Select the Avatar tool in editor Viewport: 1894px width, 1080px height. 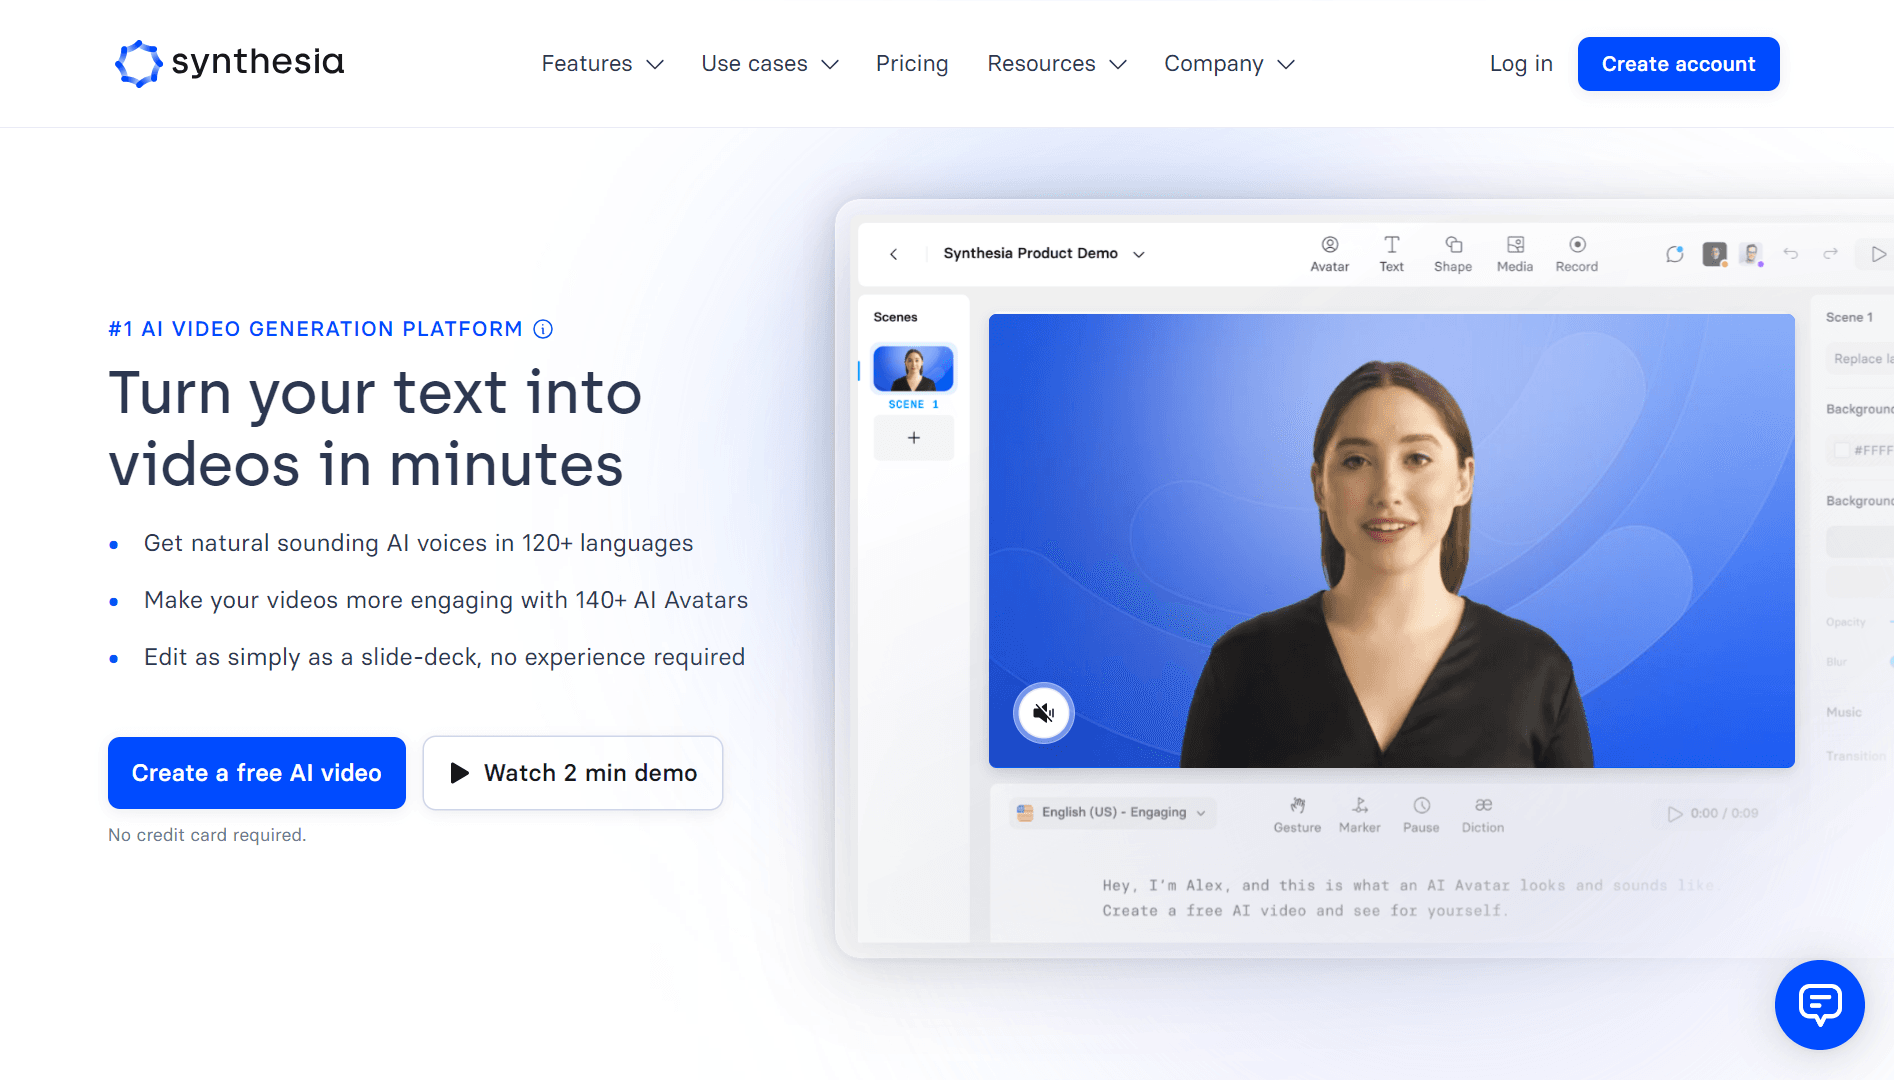[x=1329, y=254]
